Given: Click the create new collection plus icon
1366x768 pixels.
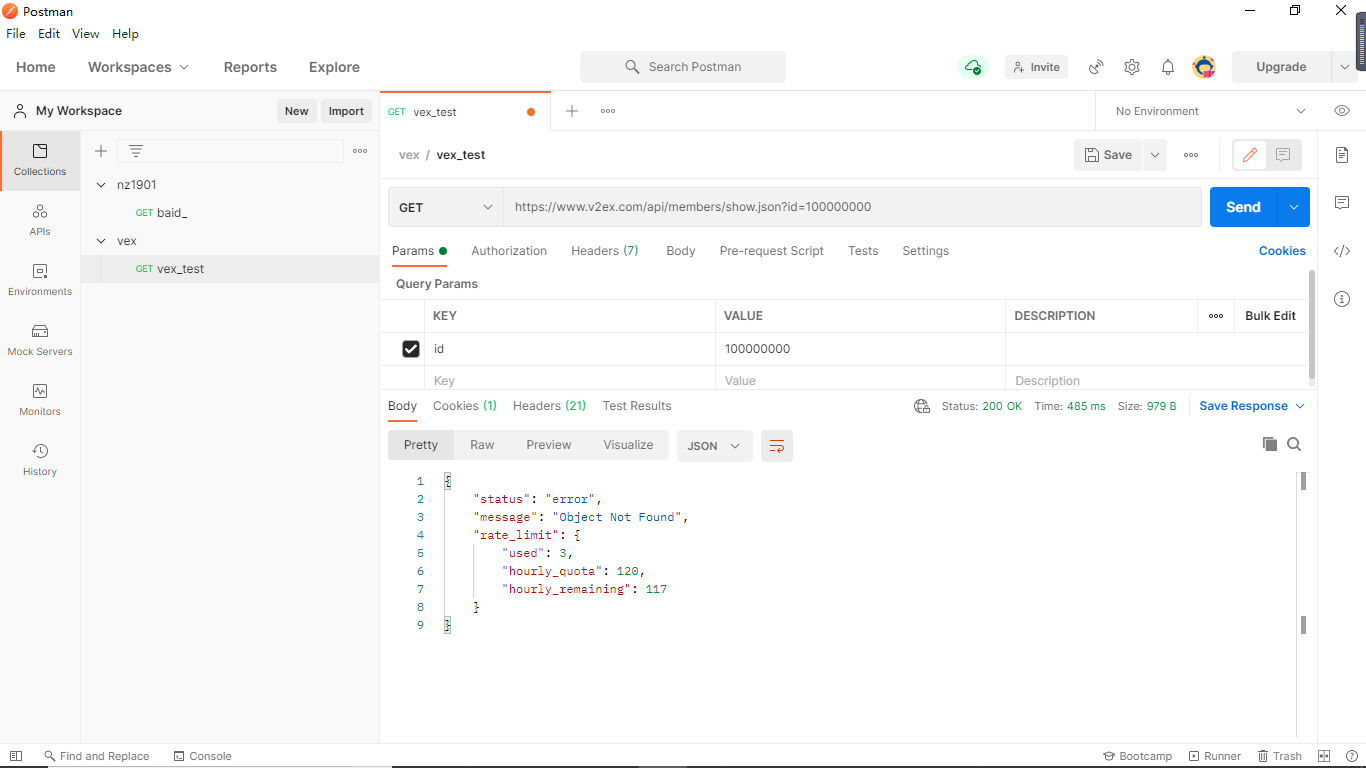Looking at the screenshot, I should (101, 151).
